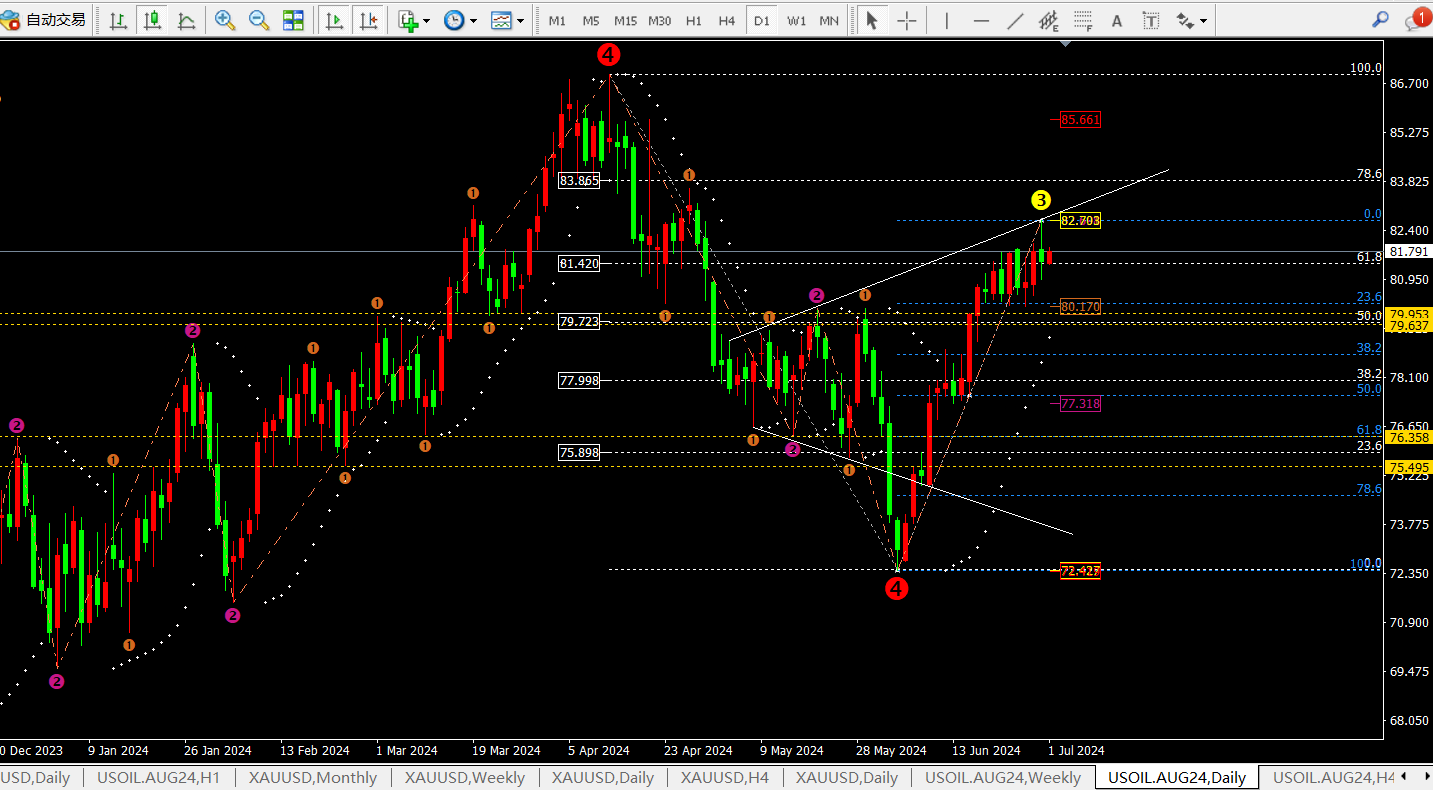Switch timeframe to M5
This screenshot has height=790, width=1433.
tap(591, 21)
